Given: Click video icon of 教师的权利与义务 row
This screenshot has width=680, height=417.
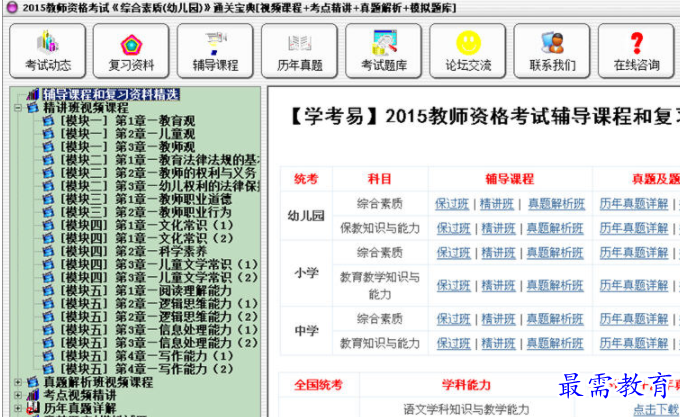Looking at the screenshot, I should [x=48, y=173].
